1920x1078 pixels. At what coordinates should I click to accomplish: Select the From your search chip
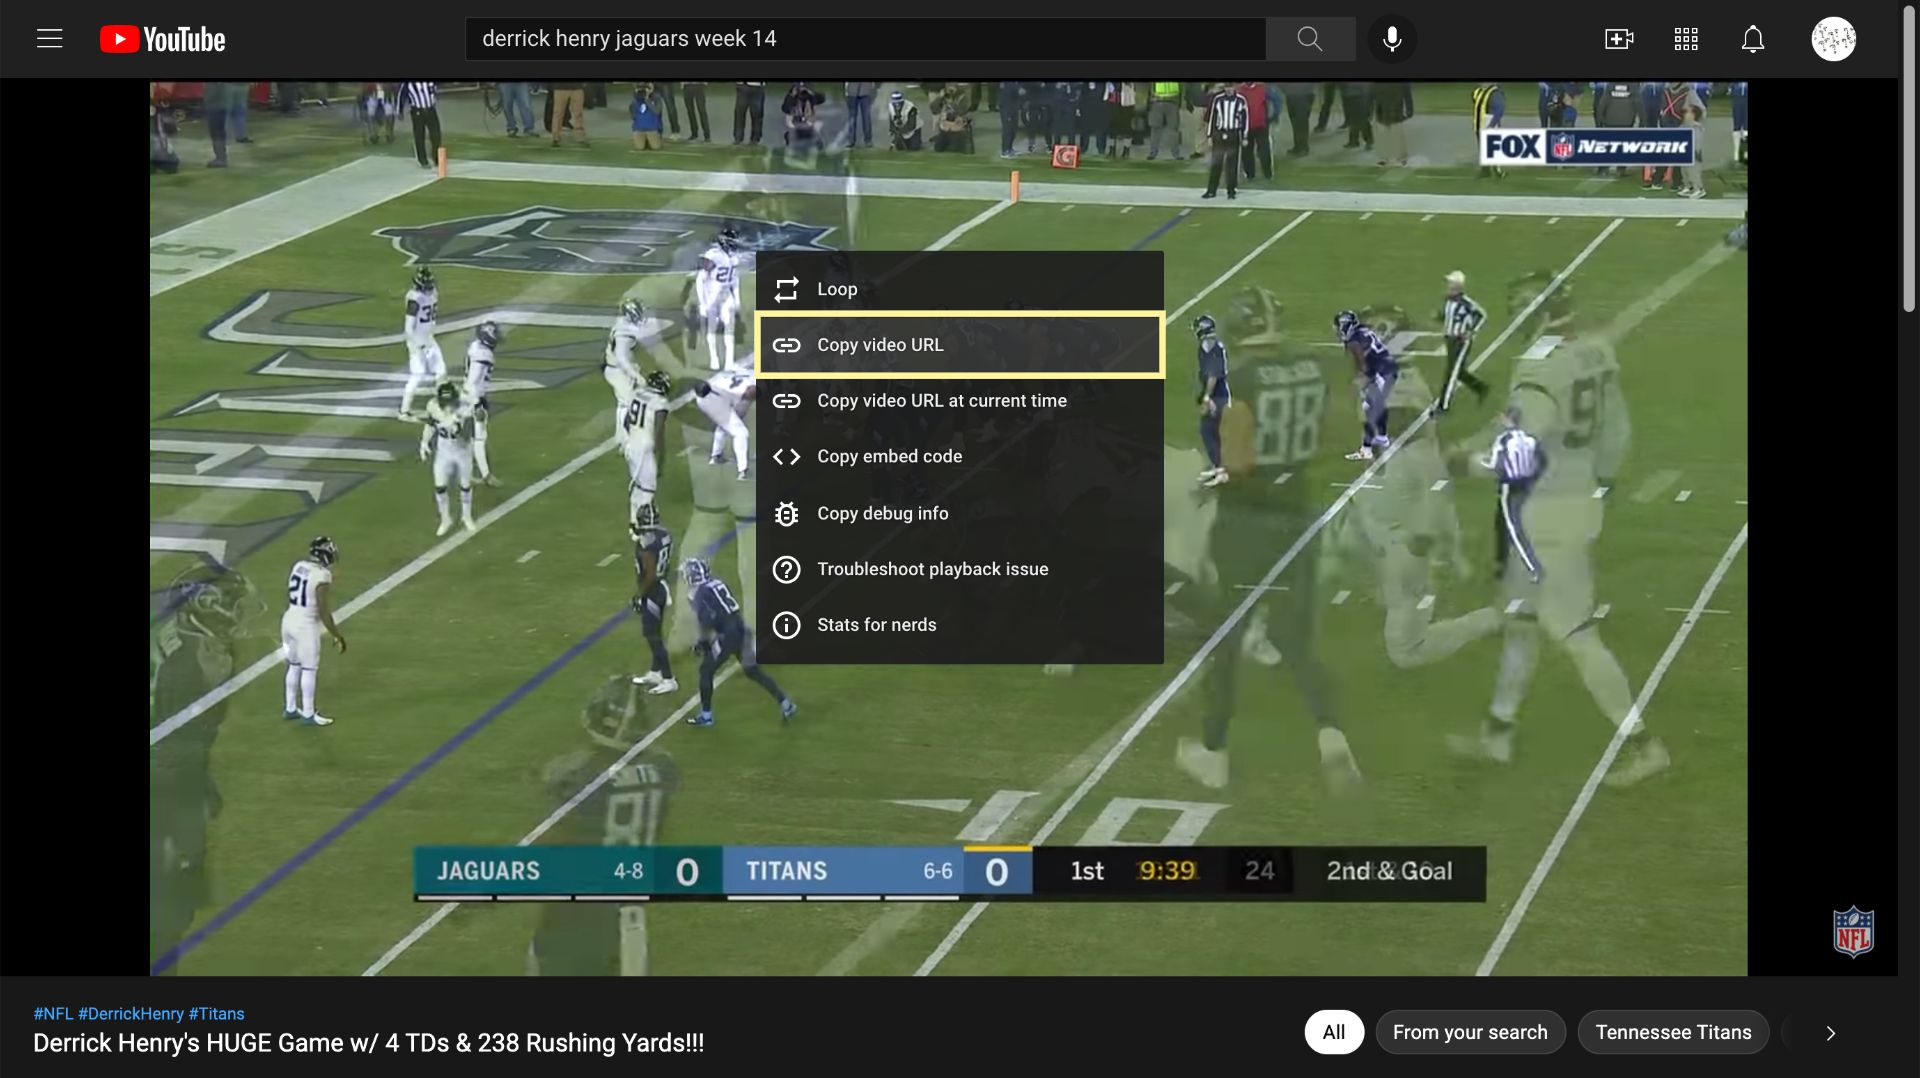pos(1470,1032)
